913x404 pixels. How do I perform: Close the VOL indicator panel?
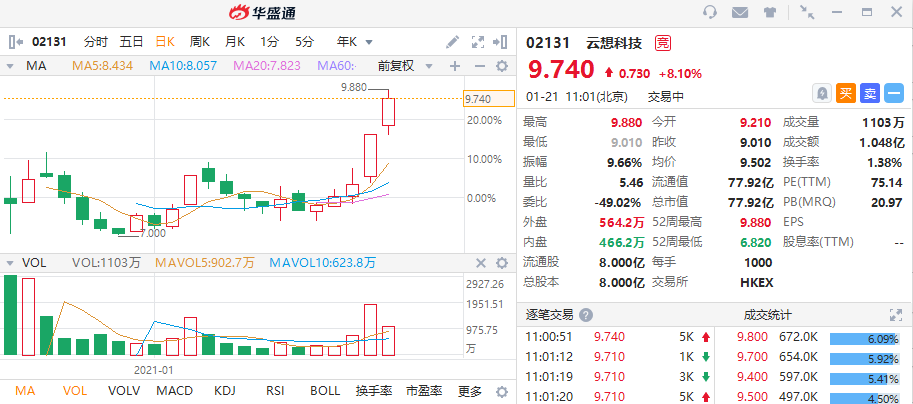480,263
